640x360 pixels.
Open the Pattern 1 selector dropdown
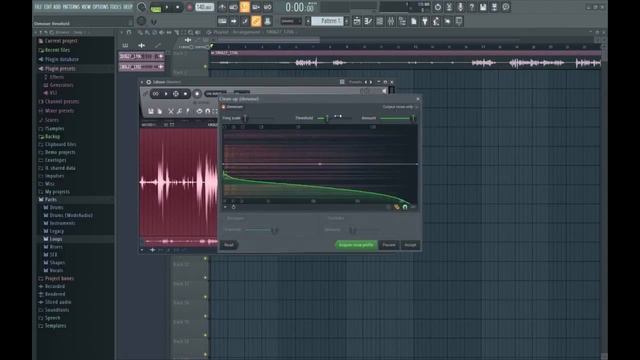328,21
